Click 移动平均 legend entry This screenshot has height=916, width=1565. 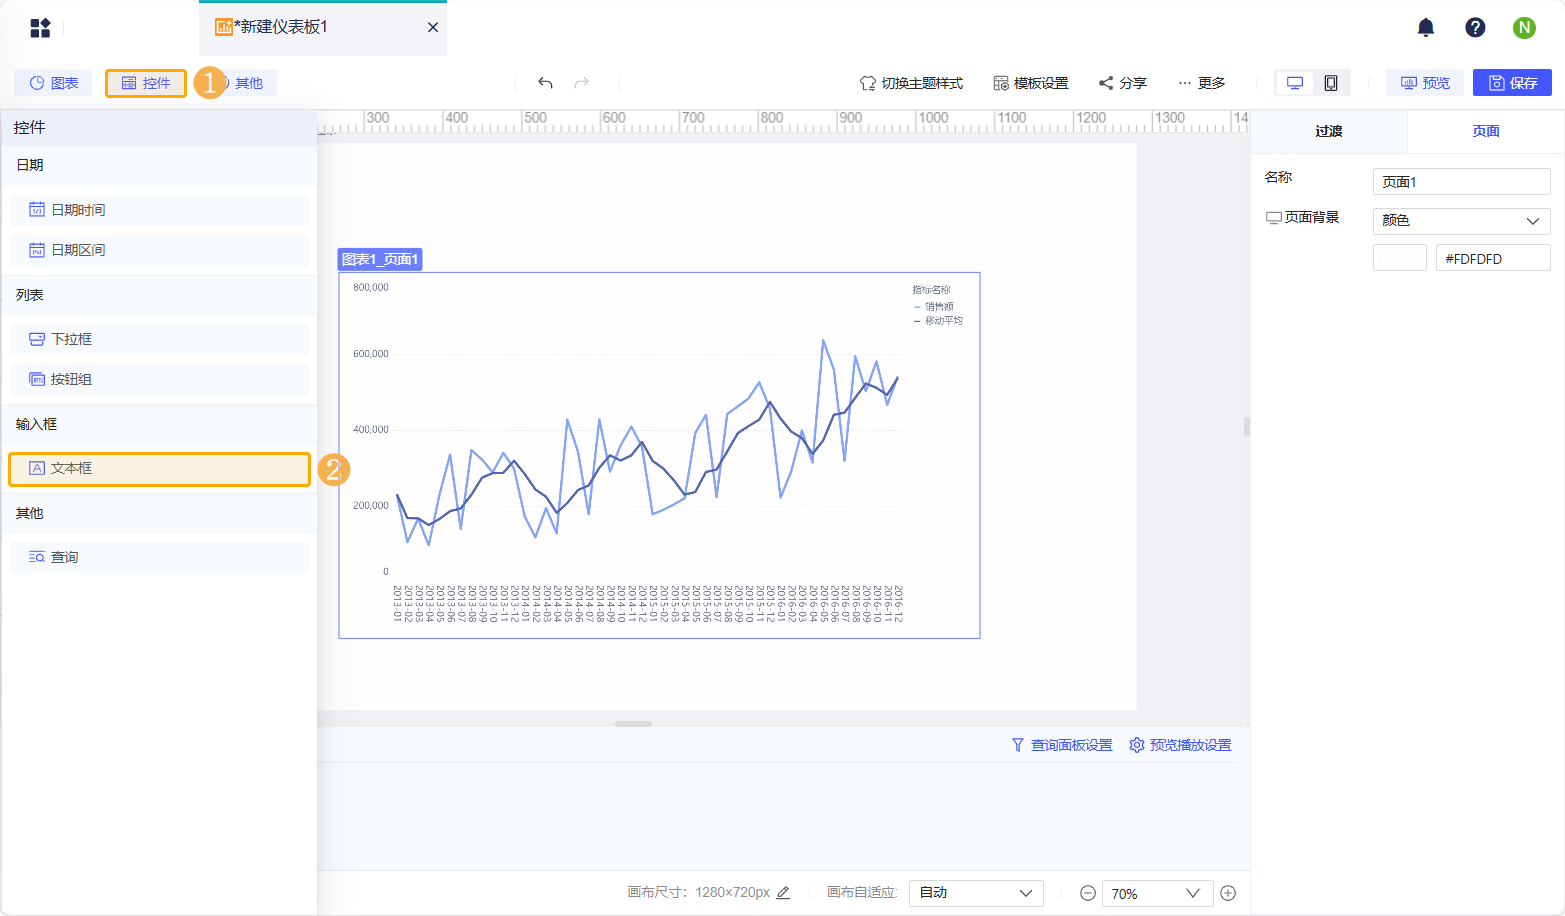(x=937, y=321)
